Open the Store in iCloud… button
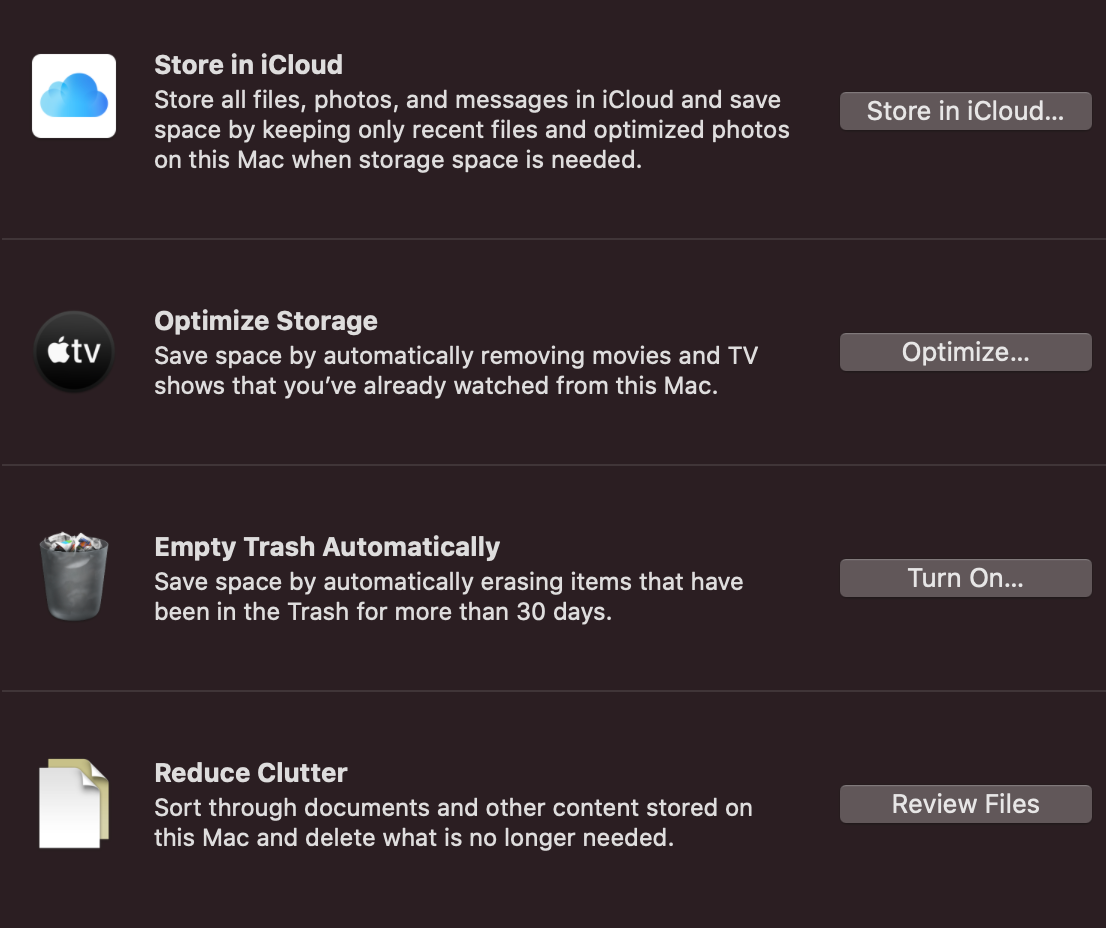The image size is (1106, 928). [966, 111]
